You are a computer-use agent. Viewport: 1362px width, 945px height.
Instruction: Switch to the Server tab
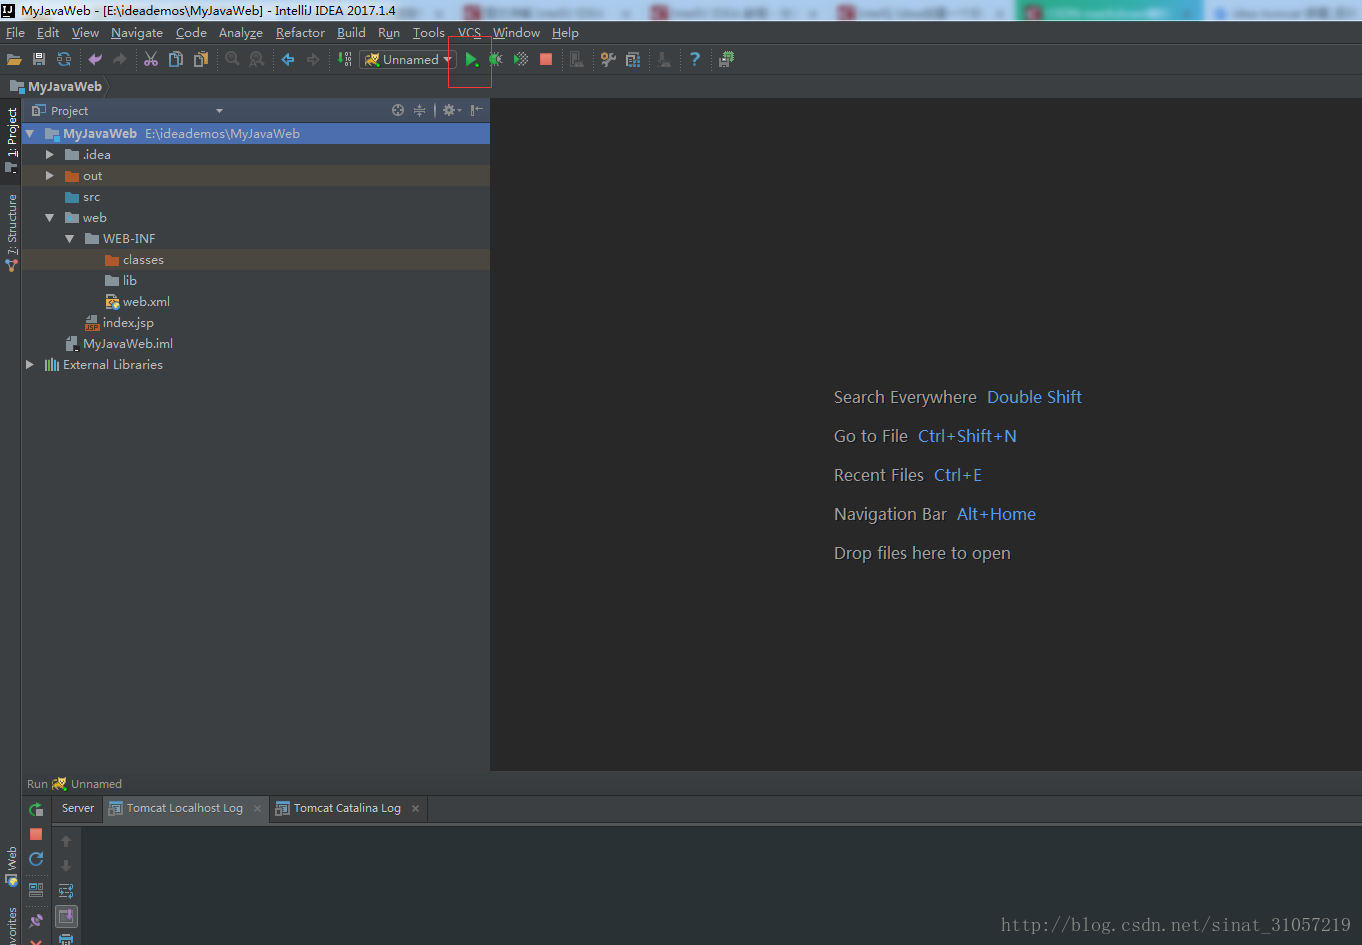coord(78,808)
